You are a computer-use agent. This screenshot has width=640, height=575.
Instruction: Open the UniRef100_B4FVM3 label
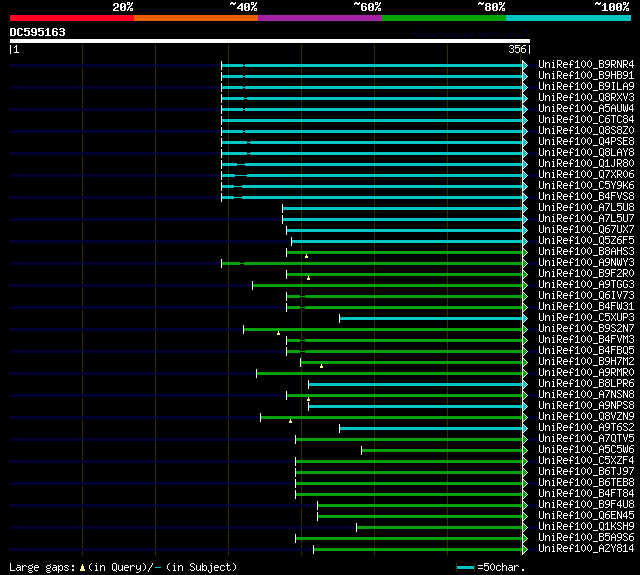[x=586, y=340]
